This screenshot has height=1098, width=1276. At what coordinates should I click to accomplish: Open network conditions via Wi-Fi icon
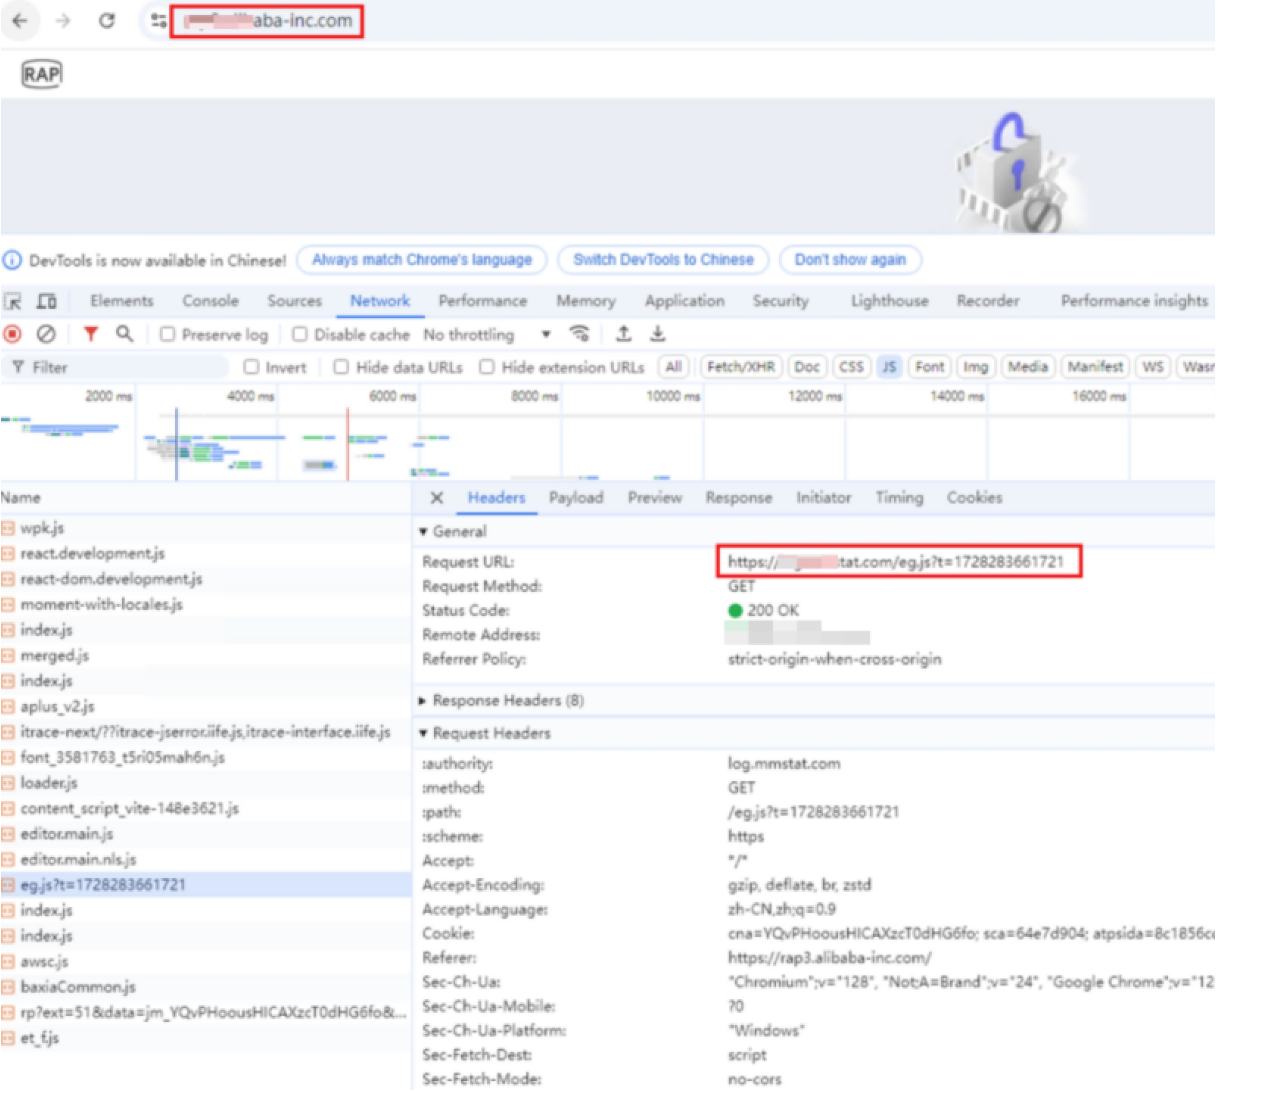pos(579,334)
